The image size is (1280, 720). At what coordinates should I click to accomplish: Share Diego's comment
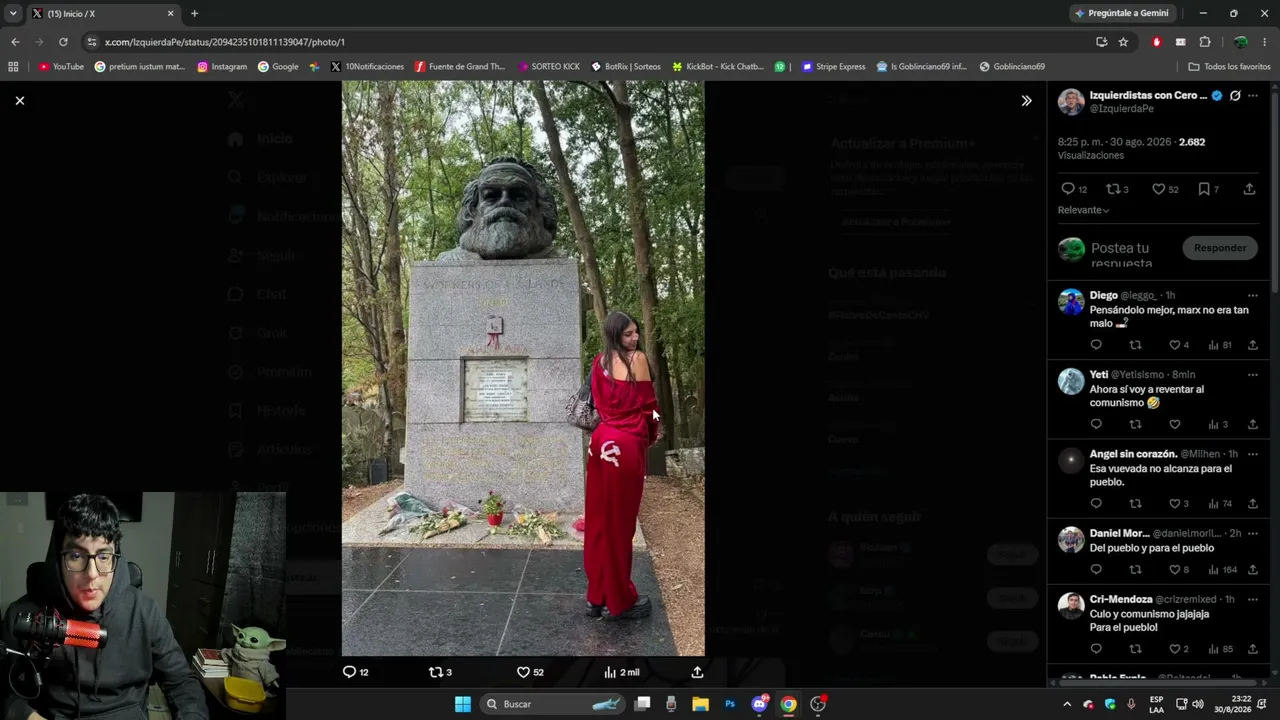(x=1253, y=345)
